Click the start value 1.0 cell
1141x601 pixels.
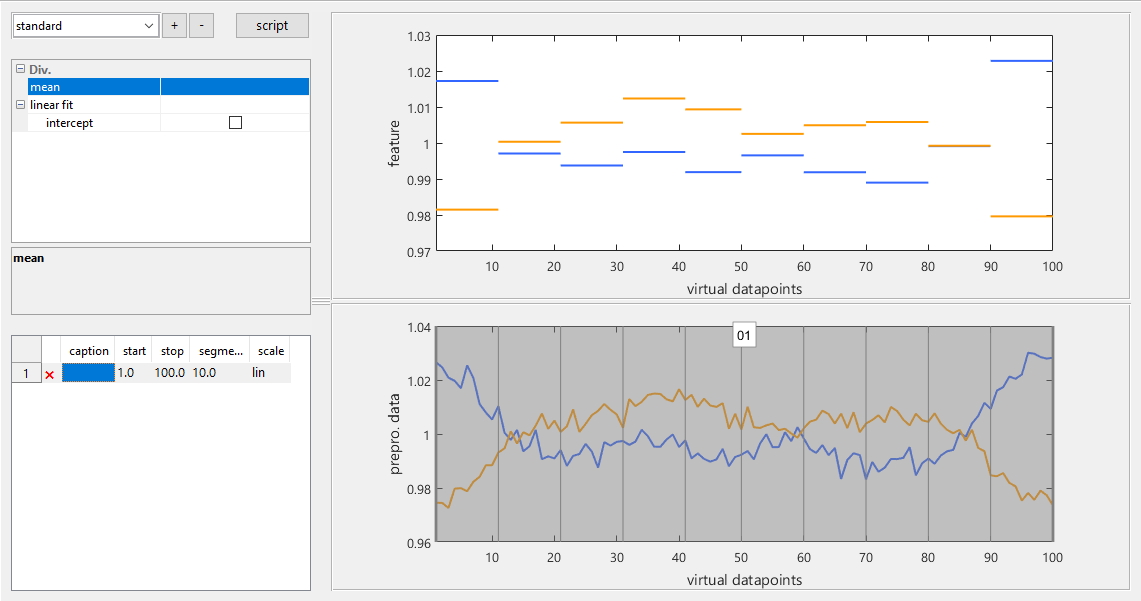pyautogui.click(x=134, y=373)
